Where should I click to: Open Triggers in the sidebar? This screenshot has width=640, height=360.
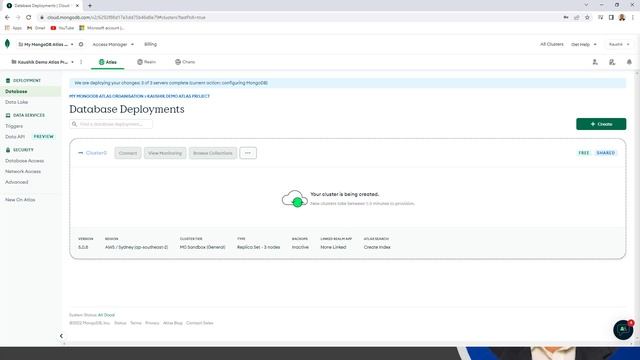pyautogui.click(x=14, y=126)
